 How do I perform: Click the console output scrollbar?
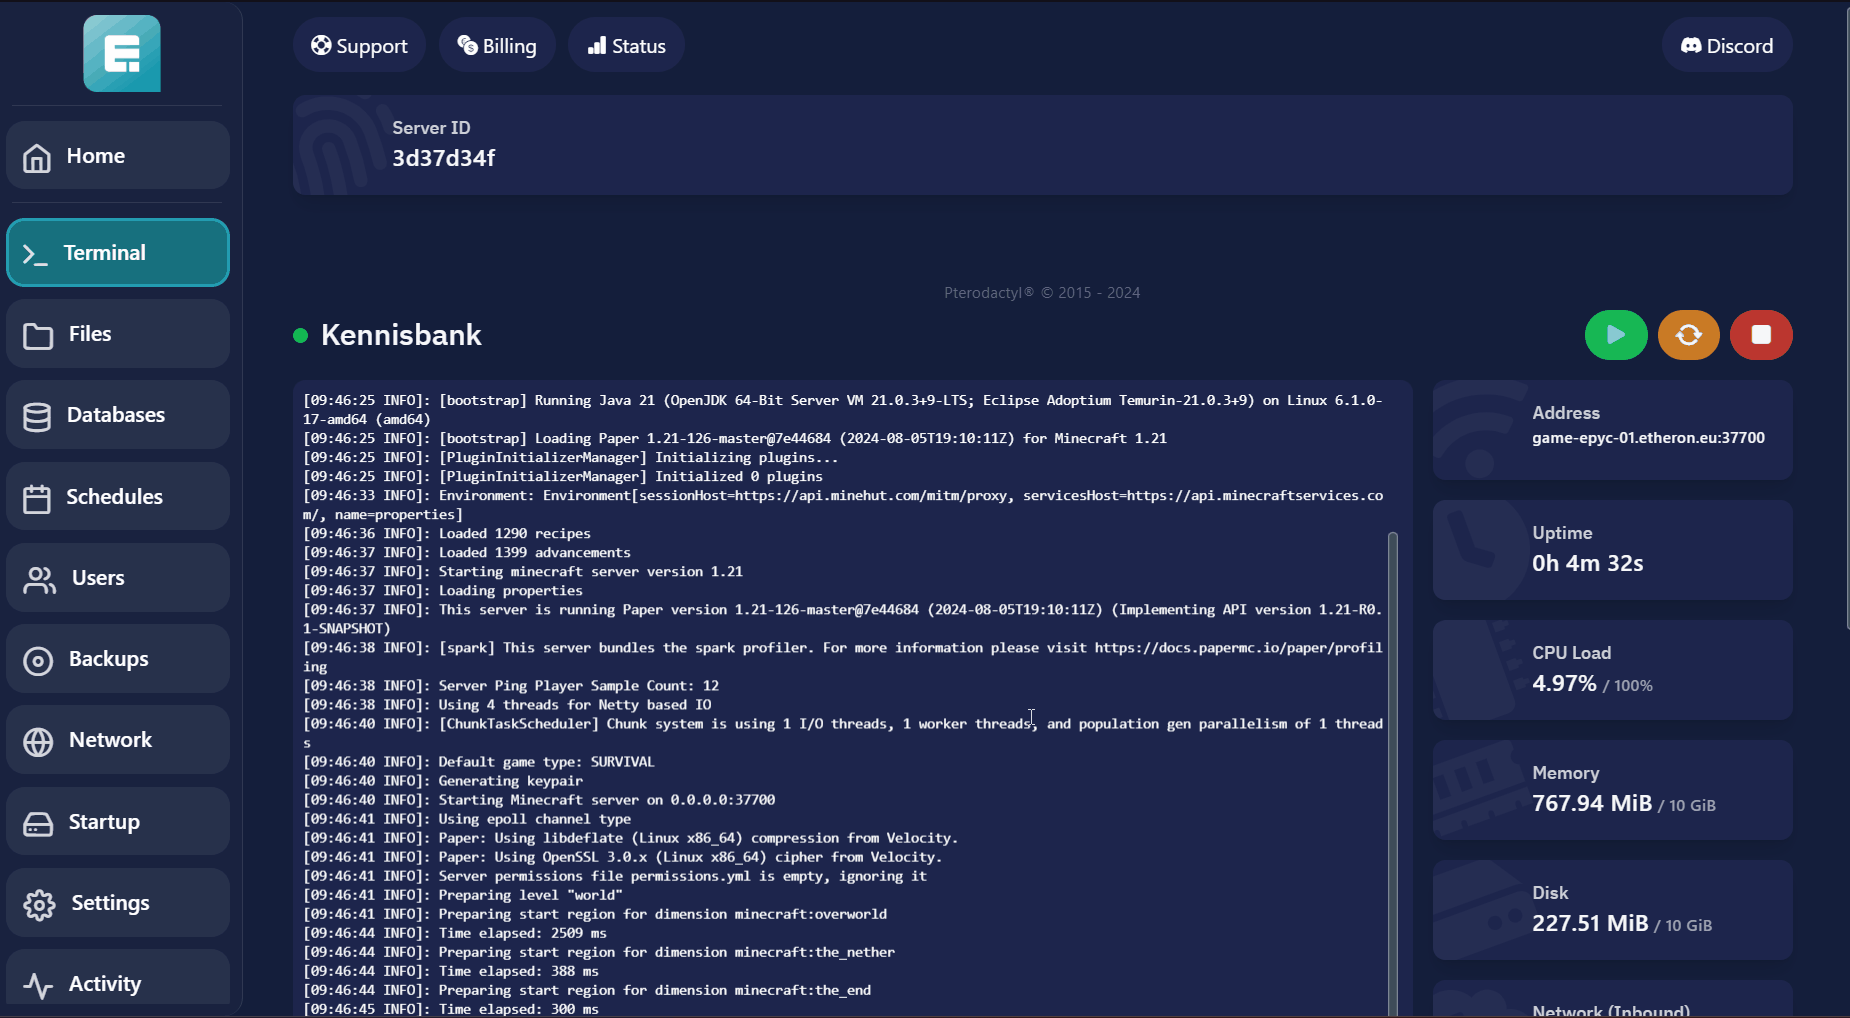[1392, 770]
